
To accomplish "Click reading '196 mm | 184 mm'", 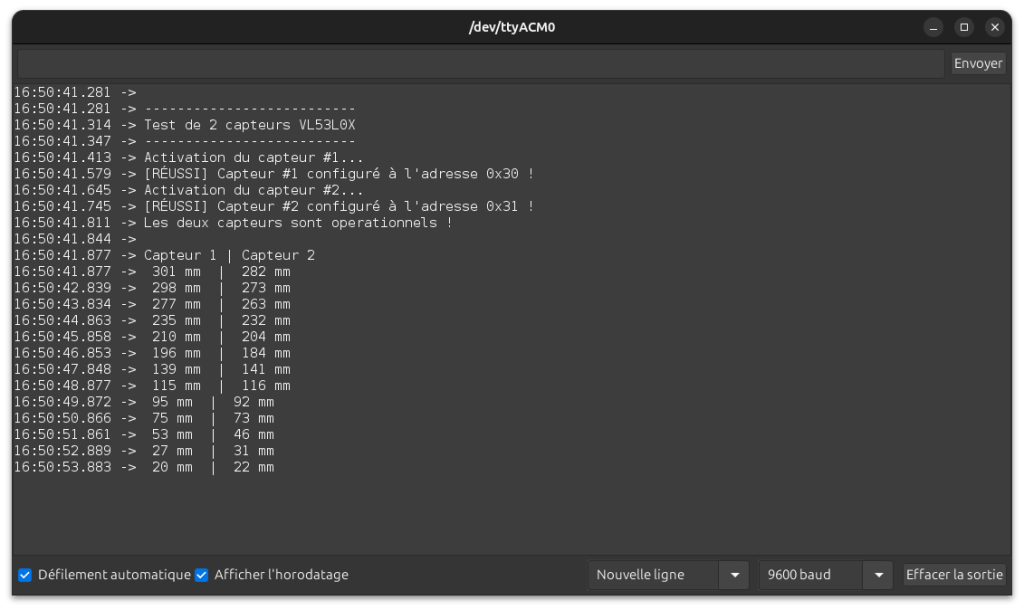I will 221,353.
